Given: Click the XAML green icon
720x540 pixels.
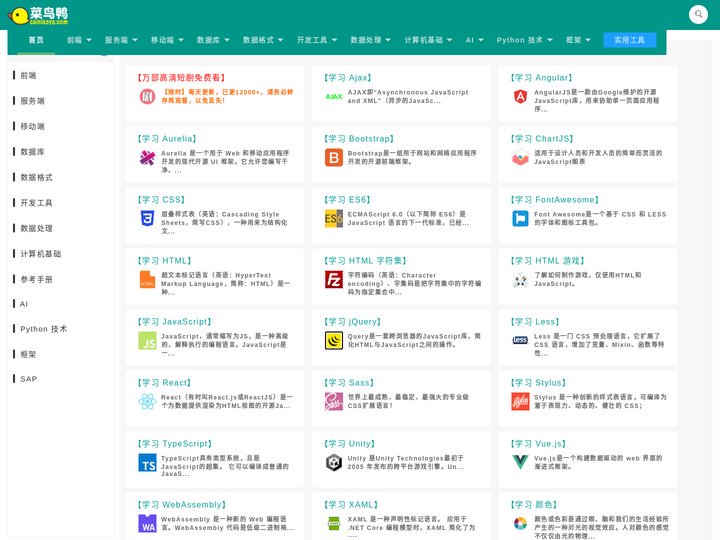Looking at the screenshot, I should pyautogui.click(x=334, y=523).
